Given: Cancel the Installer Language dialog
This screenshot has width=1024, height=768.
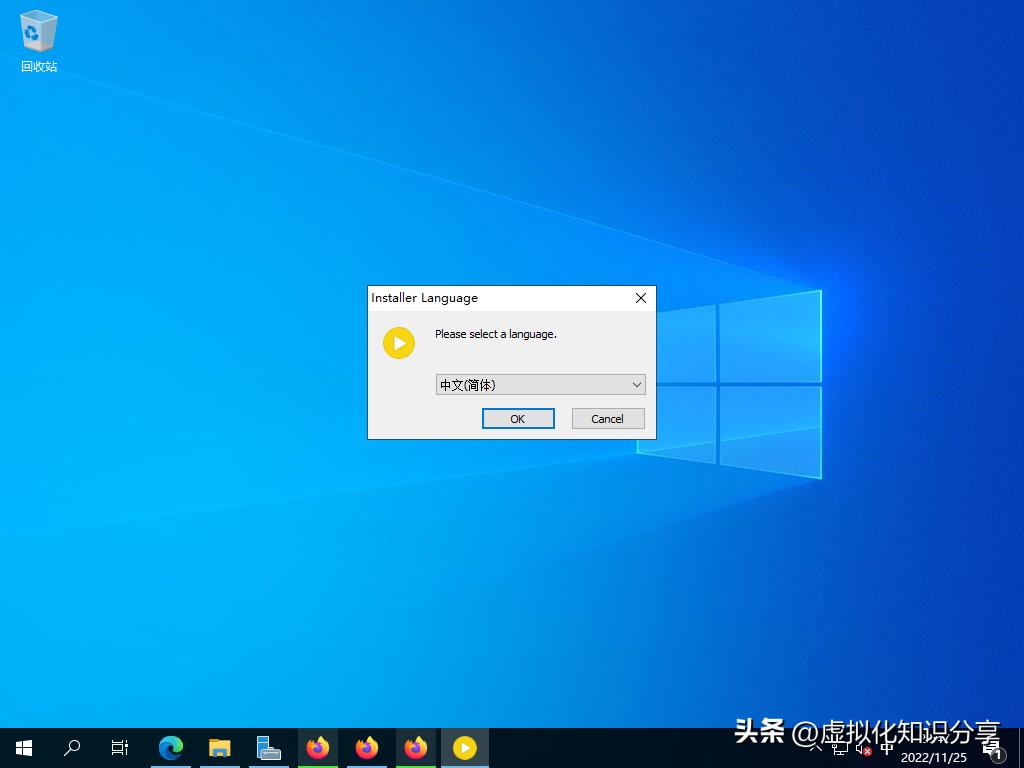Looking at the screenshot, I should [x=607, y=418].
